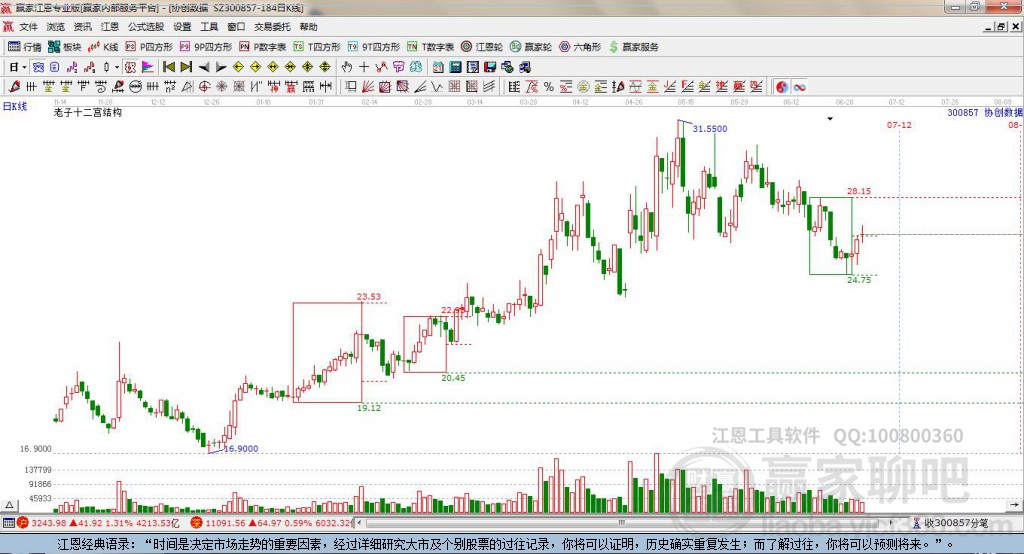Open the 板块 sectors view

[x=64, y=46]
